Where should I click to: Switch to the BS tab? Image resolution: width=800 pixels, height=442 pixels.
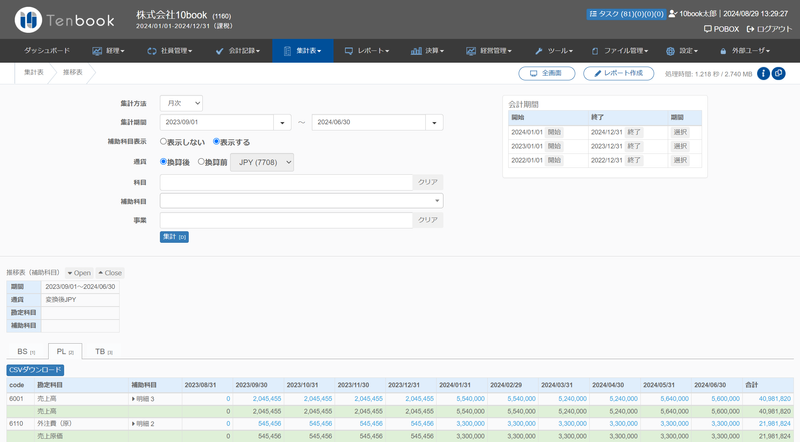25,352
